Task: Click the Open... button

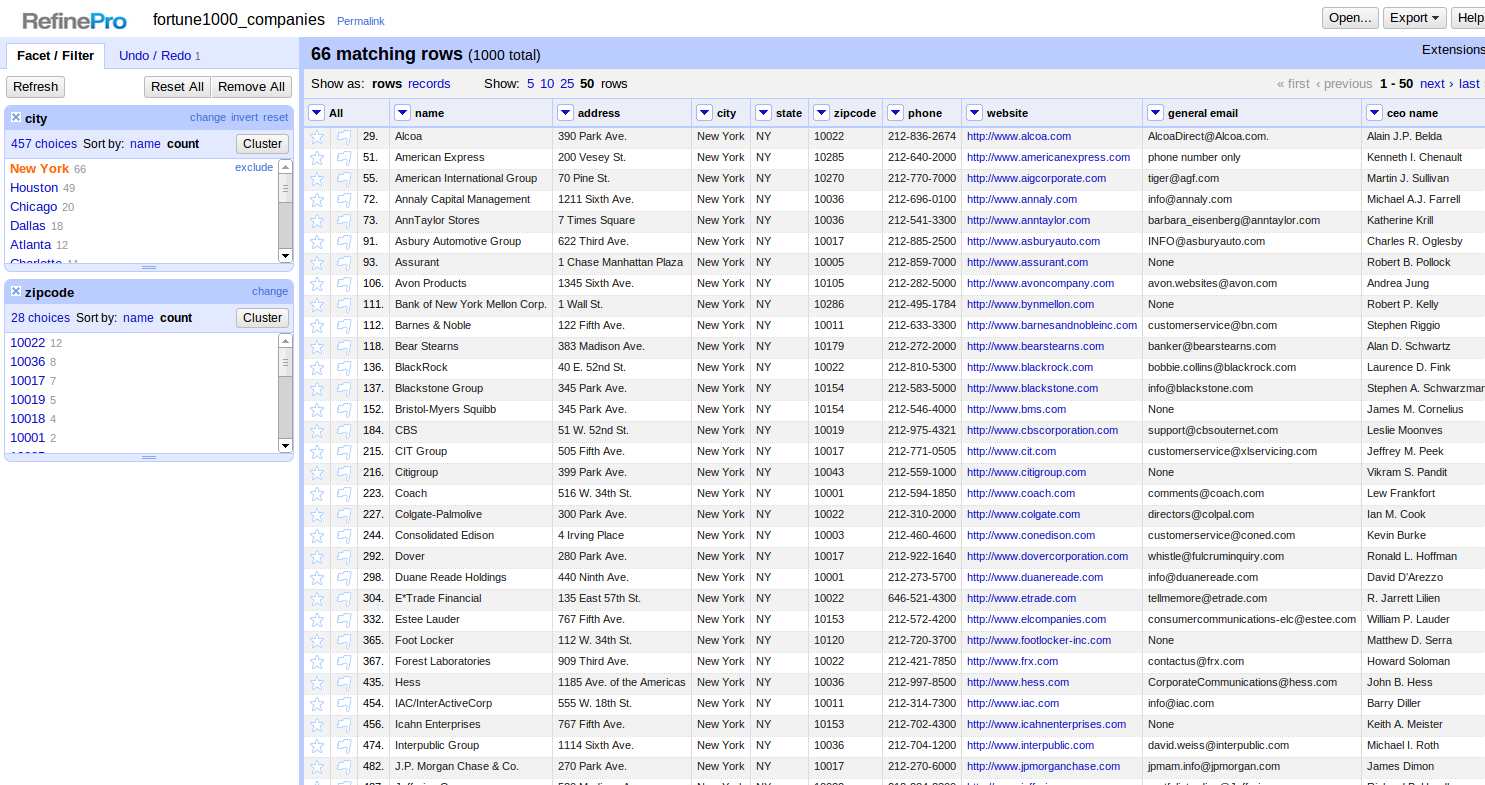Action: click(x=1350, y=18)
